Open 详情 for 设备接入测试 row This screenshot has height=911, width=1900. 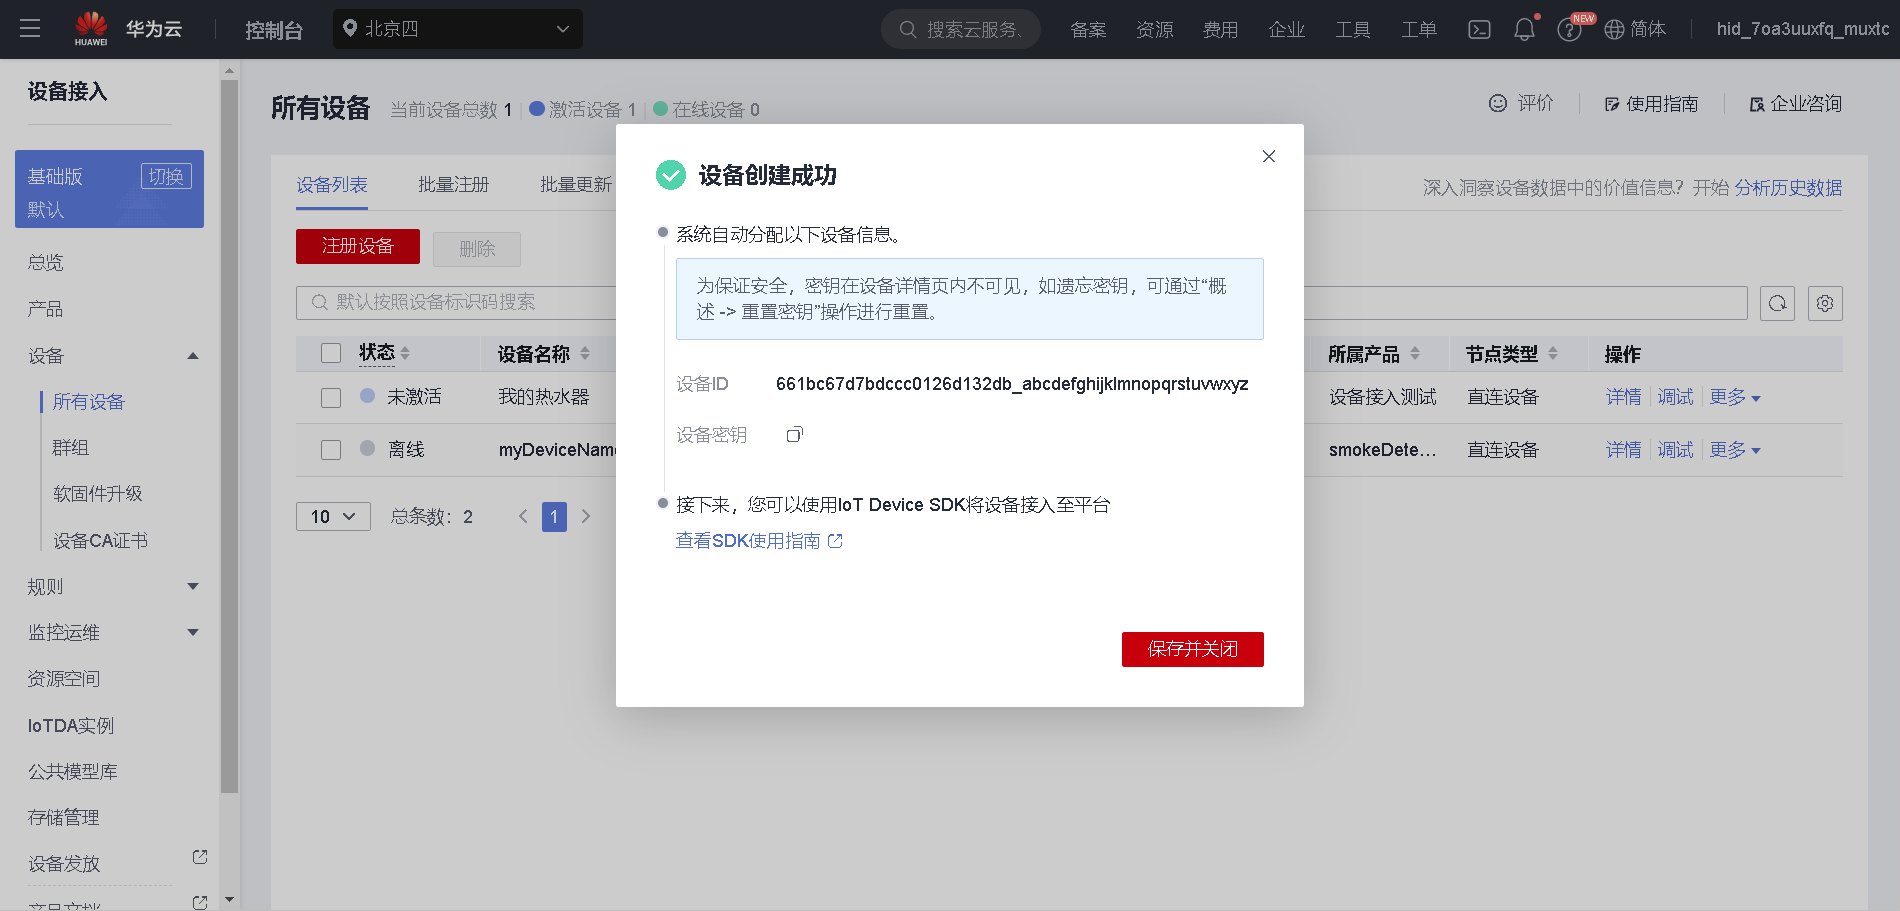click(1623, 397)
